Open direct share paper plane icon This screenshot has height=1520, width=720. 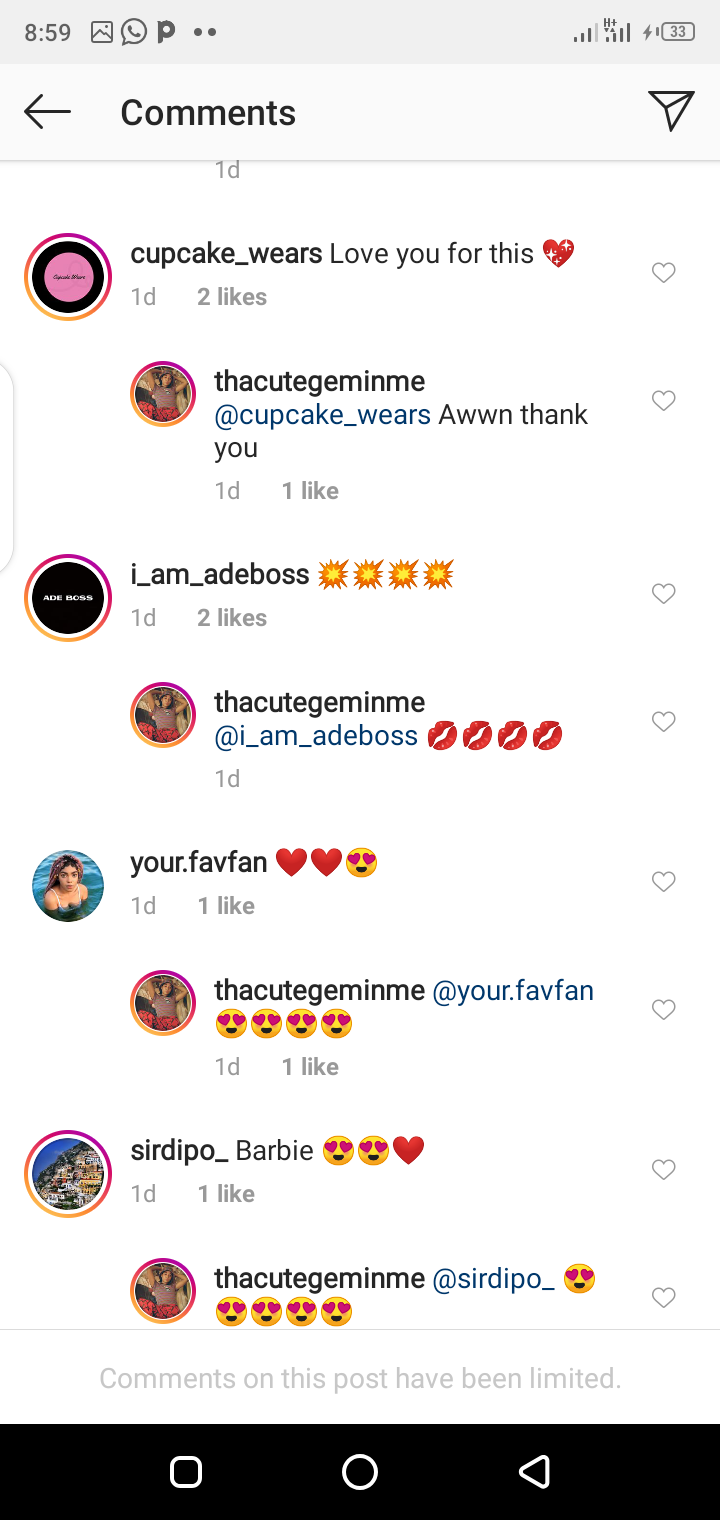pyautogui.click(x=670, y=111)
